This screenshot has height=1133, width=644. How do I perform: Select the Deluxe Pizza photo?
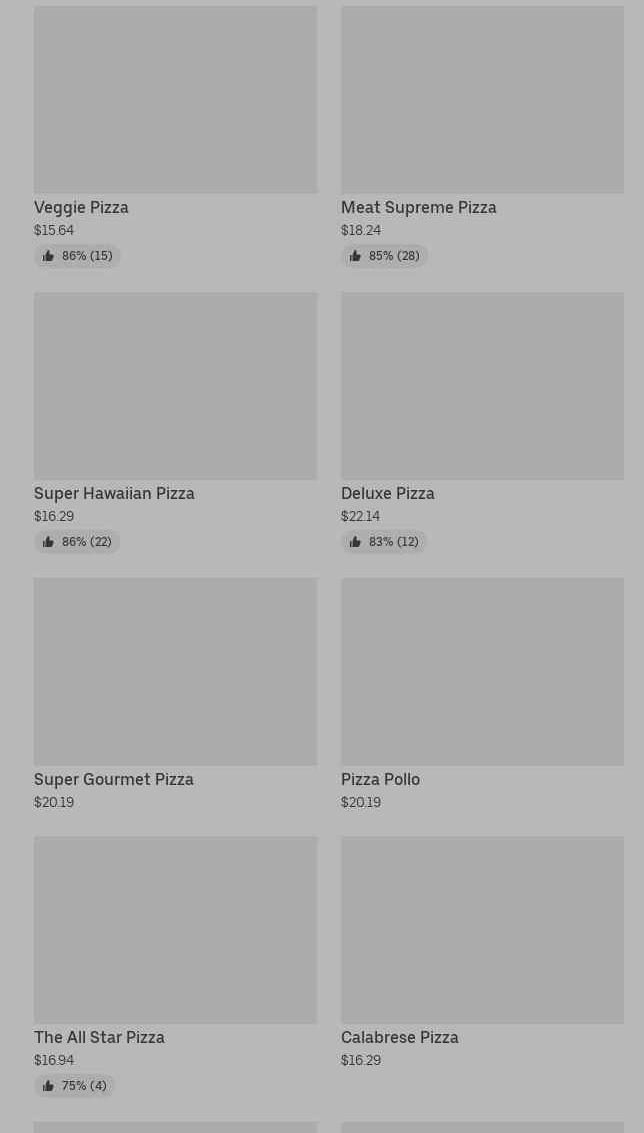(482, 386)
